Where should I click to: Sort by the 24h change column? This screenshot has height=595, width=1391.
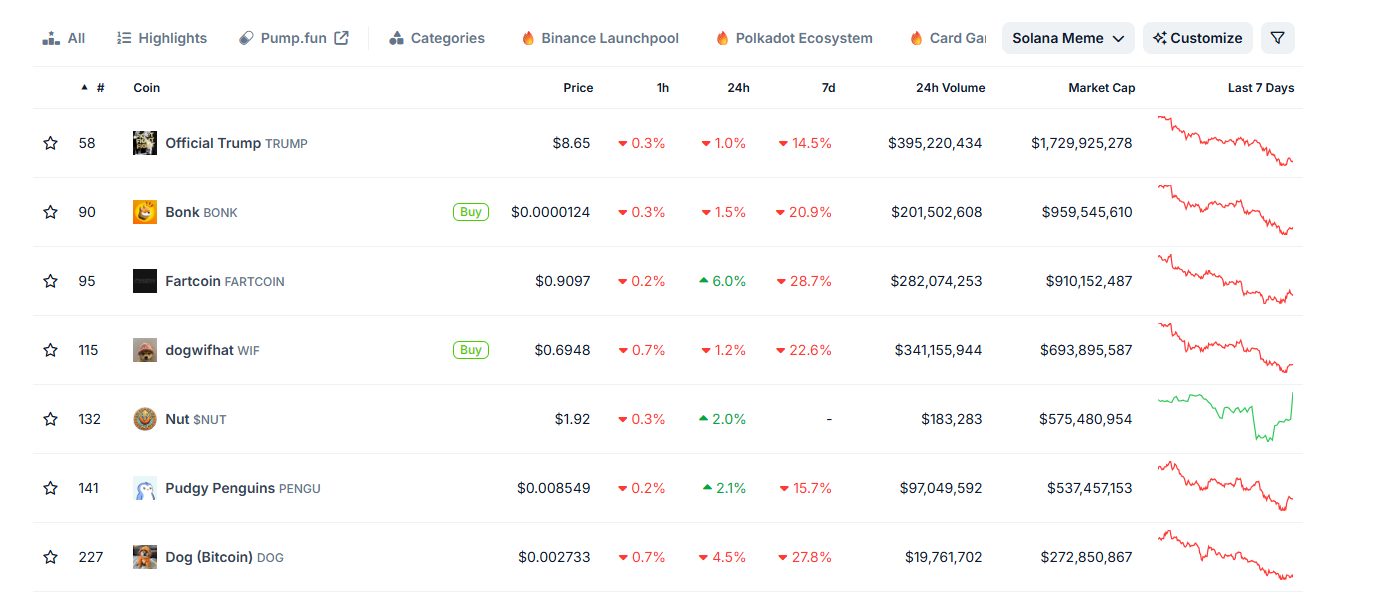click(738, 88)
